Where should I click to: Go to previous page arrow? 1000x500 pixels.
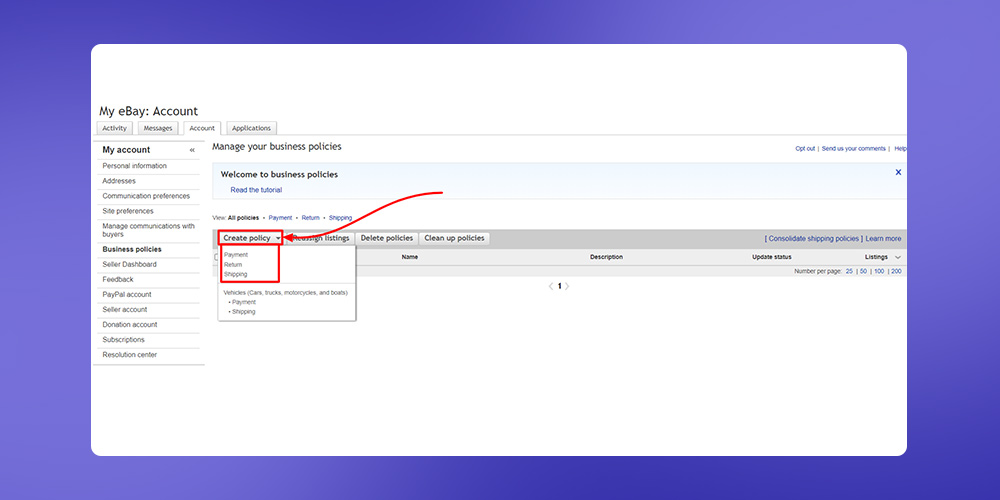click(551, 286)
